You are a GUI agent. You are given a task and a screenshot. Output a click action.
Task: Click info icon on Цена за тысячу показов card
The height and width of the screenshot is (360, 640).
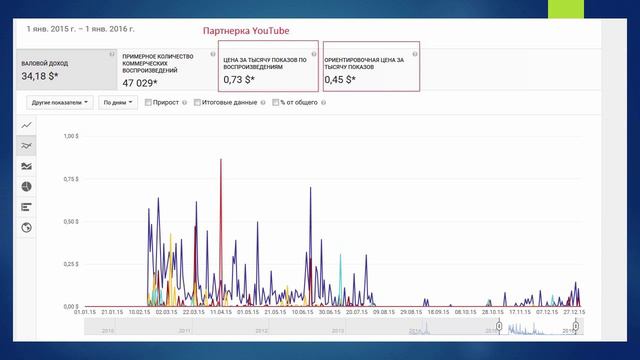tap(314, 54)
